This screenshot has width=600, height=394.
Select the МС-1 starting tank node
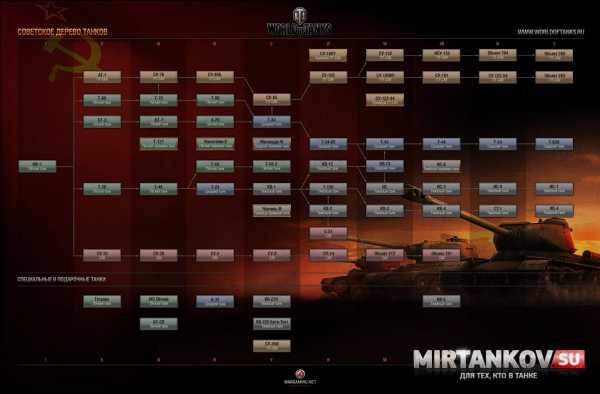(x=38, y=166)
